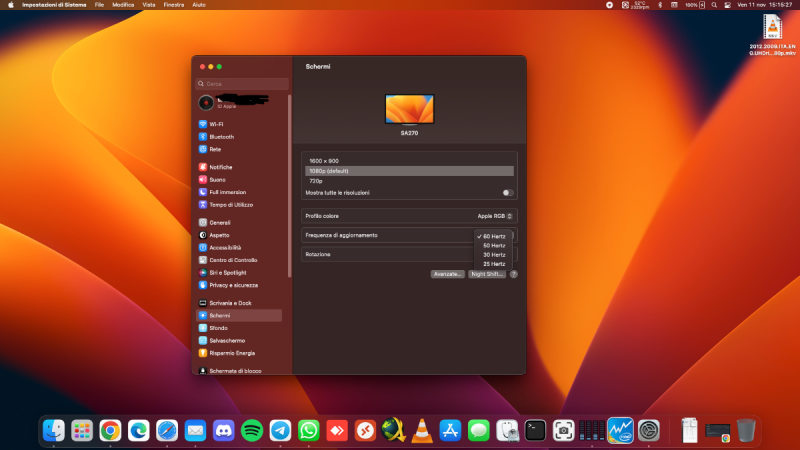This screenshot has height=450, width=800.
Task: Toggle Mostra tutte le risoluzioni switch
Action: [508, 192]
